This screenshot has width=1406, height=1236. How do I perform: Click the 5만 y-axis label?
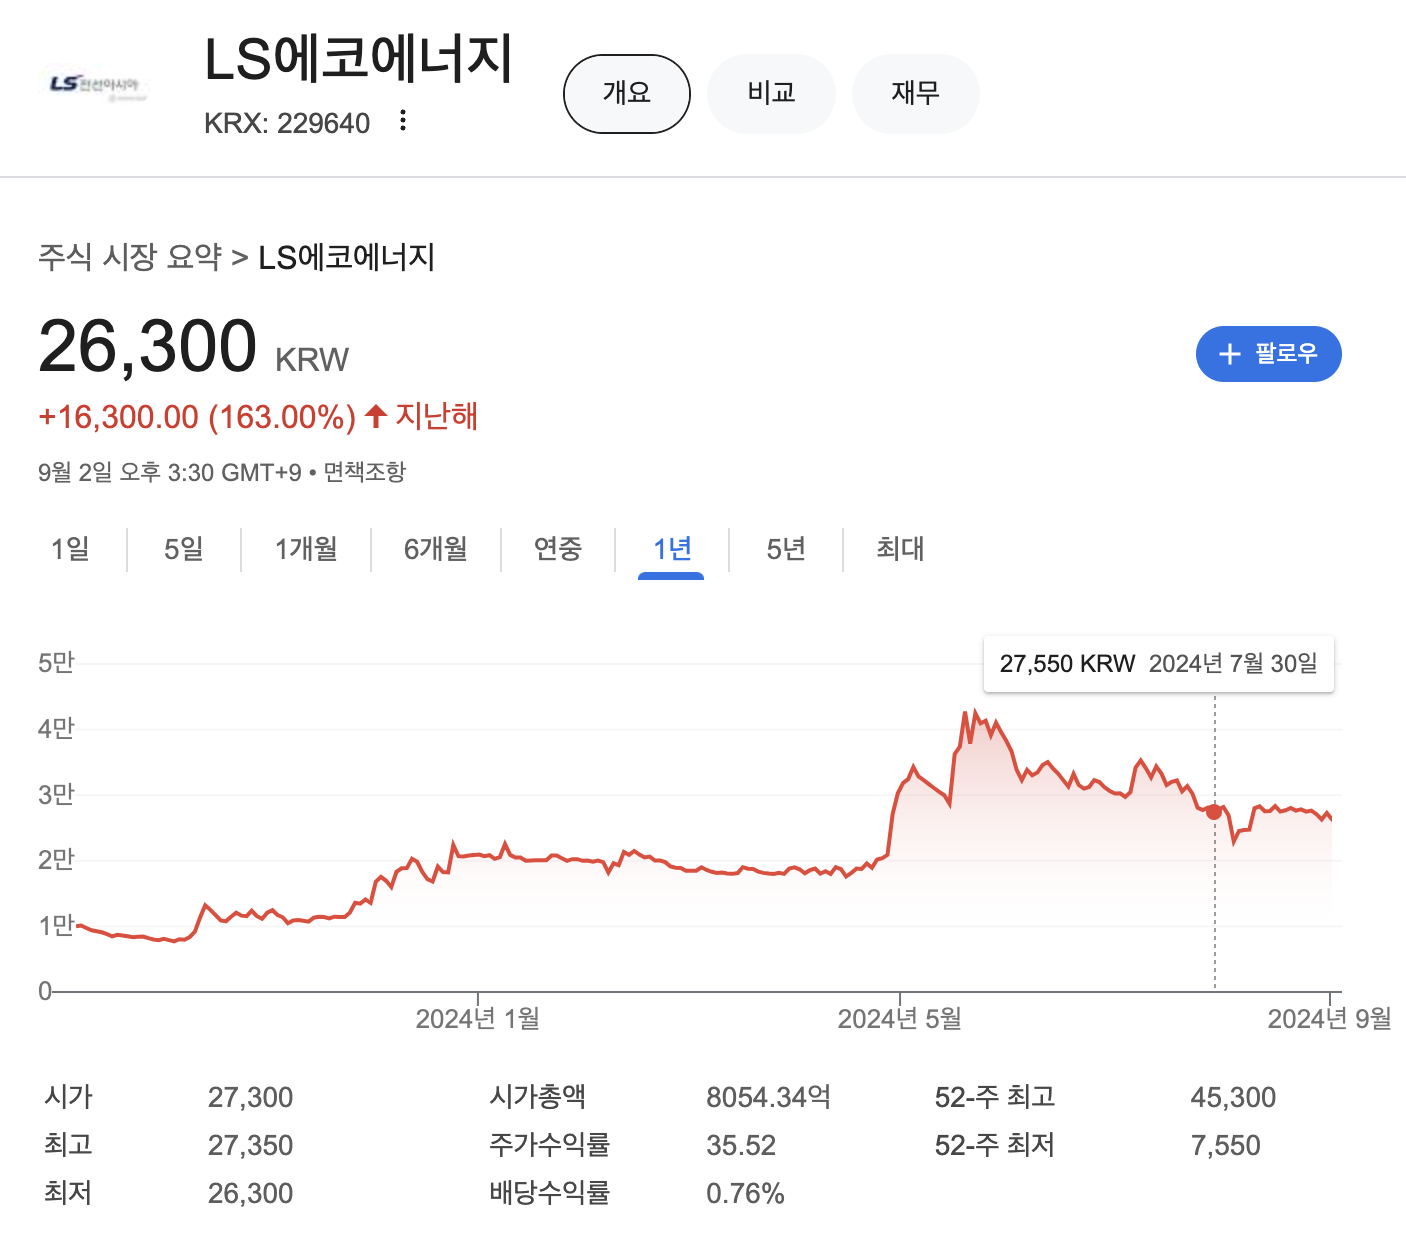56,663
